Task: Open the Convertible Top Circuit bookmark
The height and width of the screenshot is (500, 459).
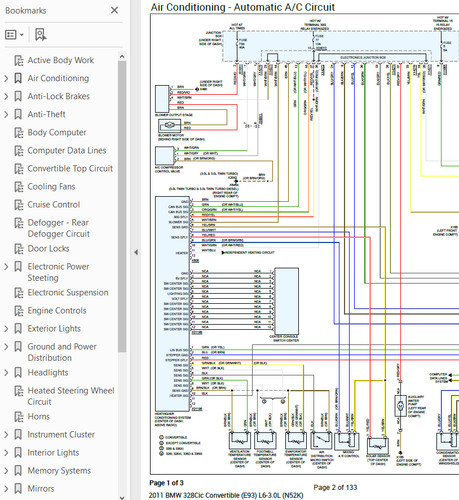Action: coord(70,168)
